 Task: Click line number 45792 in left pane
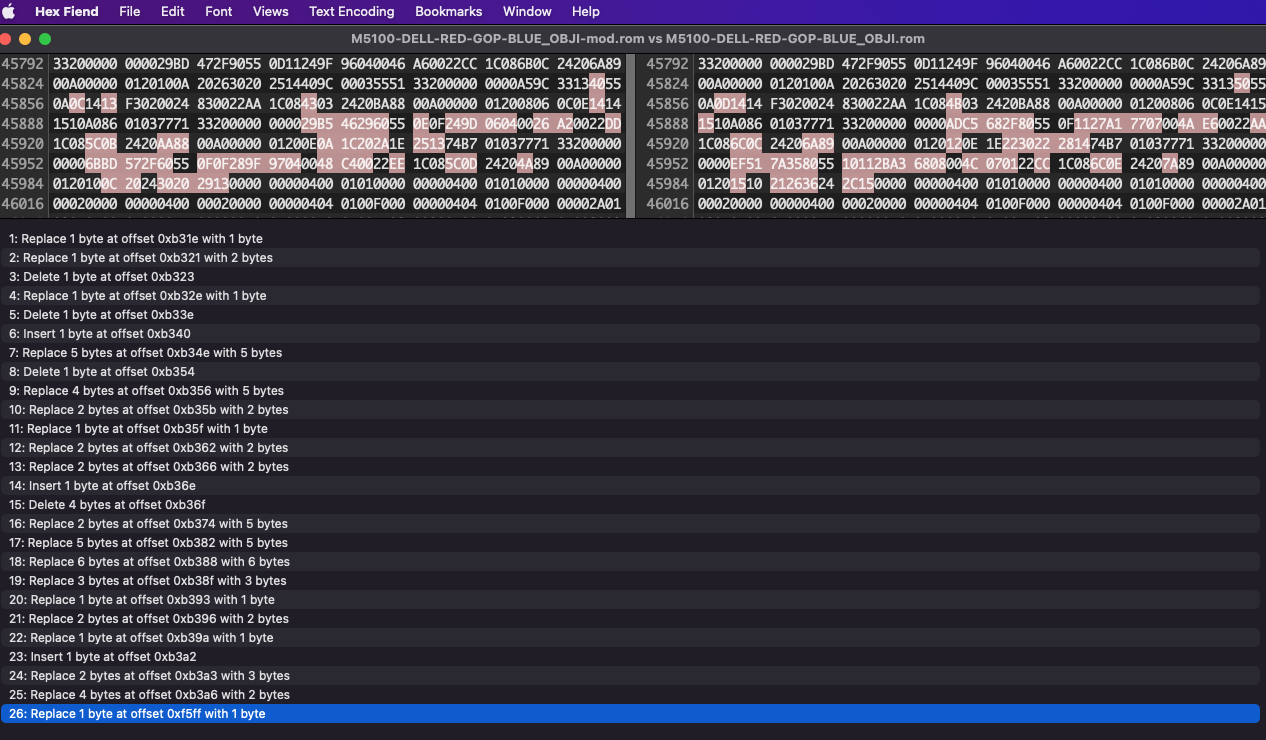click(x=22, y=64)
